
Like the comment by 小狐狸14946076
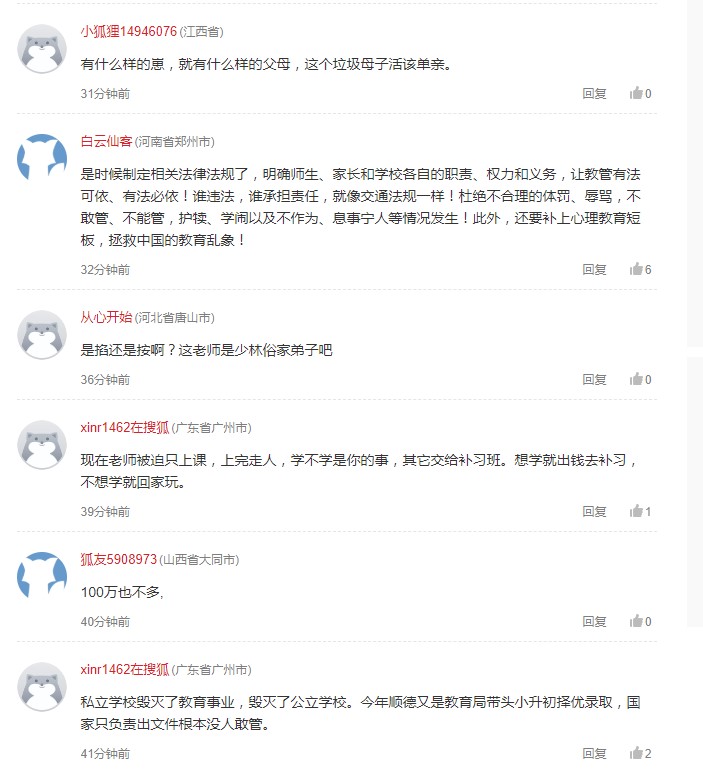pyautogui.click(x=636, y=94)
